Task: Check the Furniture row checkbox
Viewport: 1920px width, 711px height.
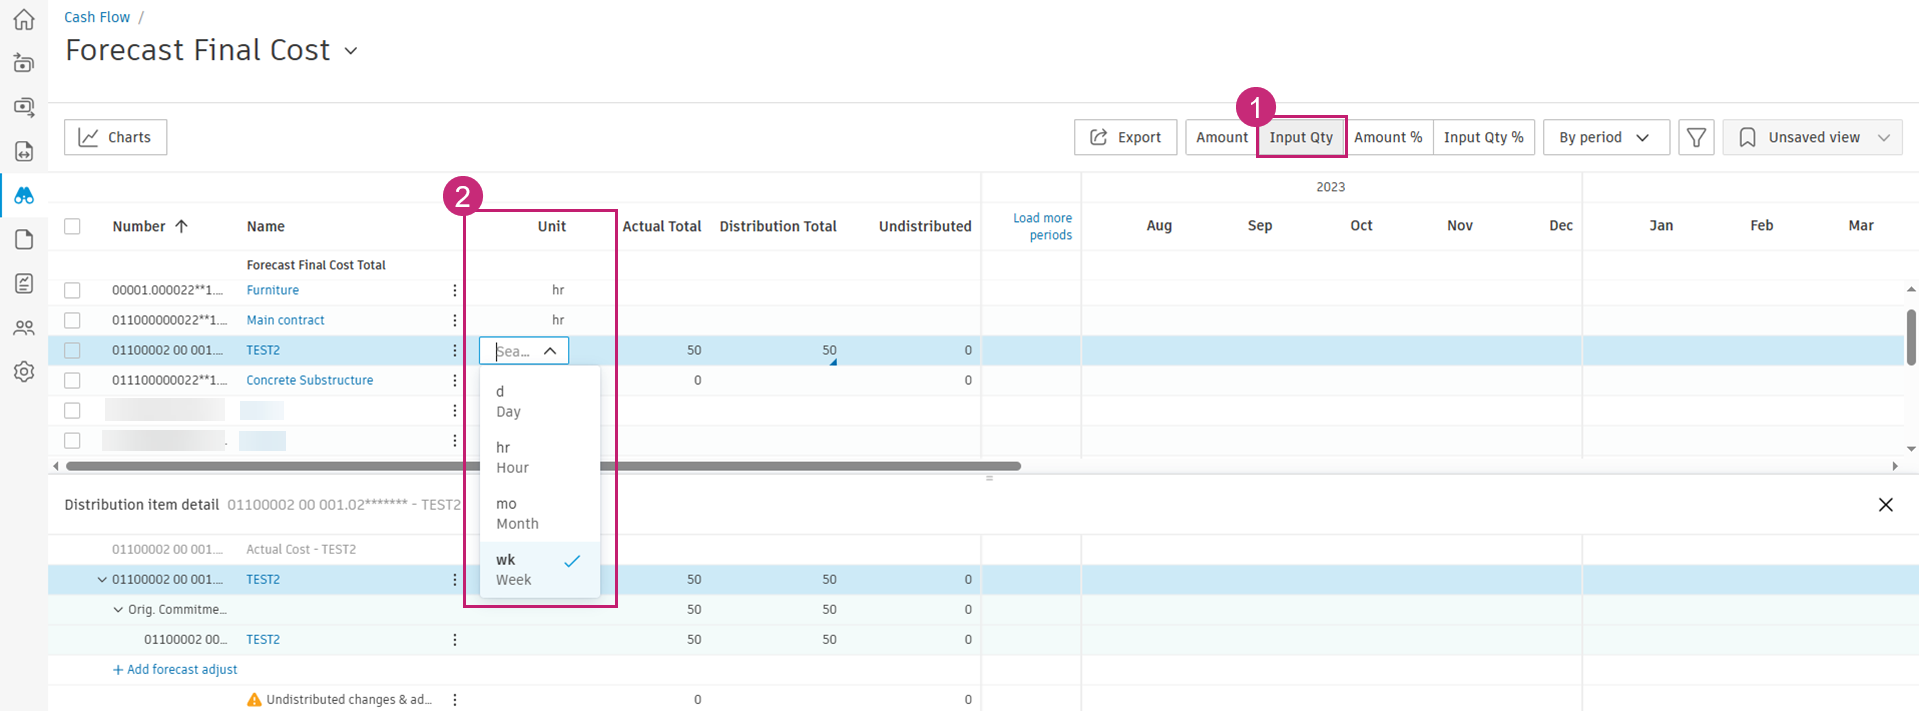Action: [72, 290]
